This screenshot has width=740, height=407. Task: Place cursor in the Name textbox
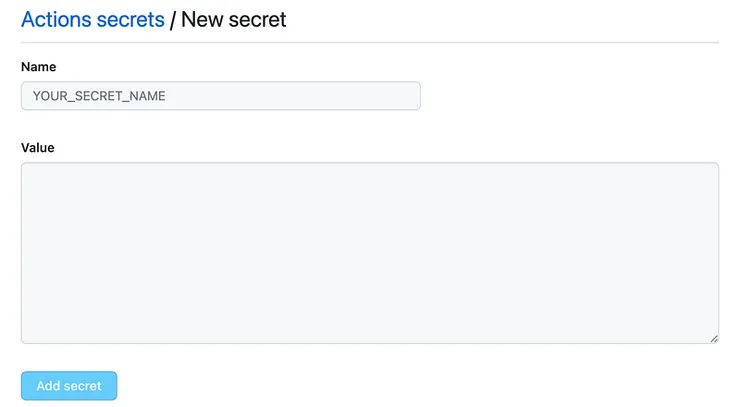point(220,96)
